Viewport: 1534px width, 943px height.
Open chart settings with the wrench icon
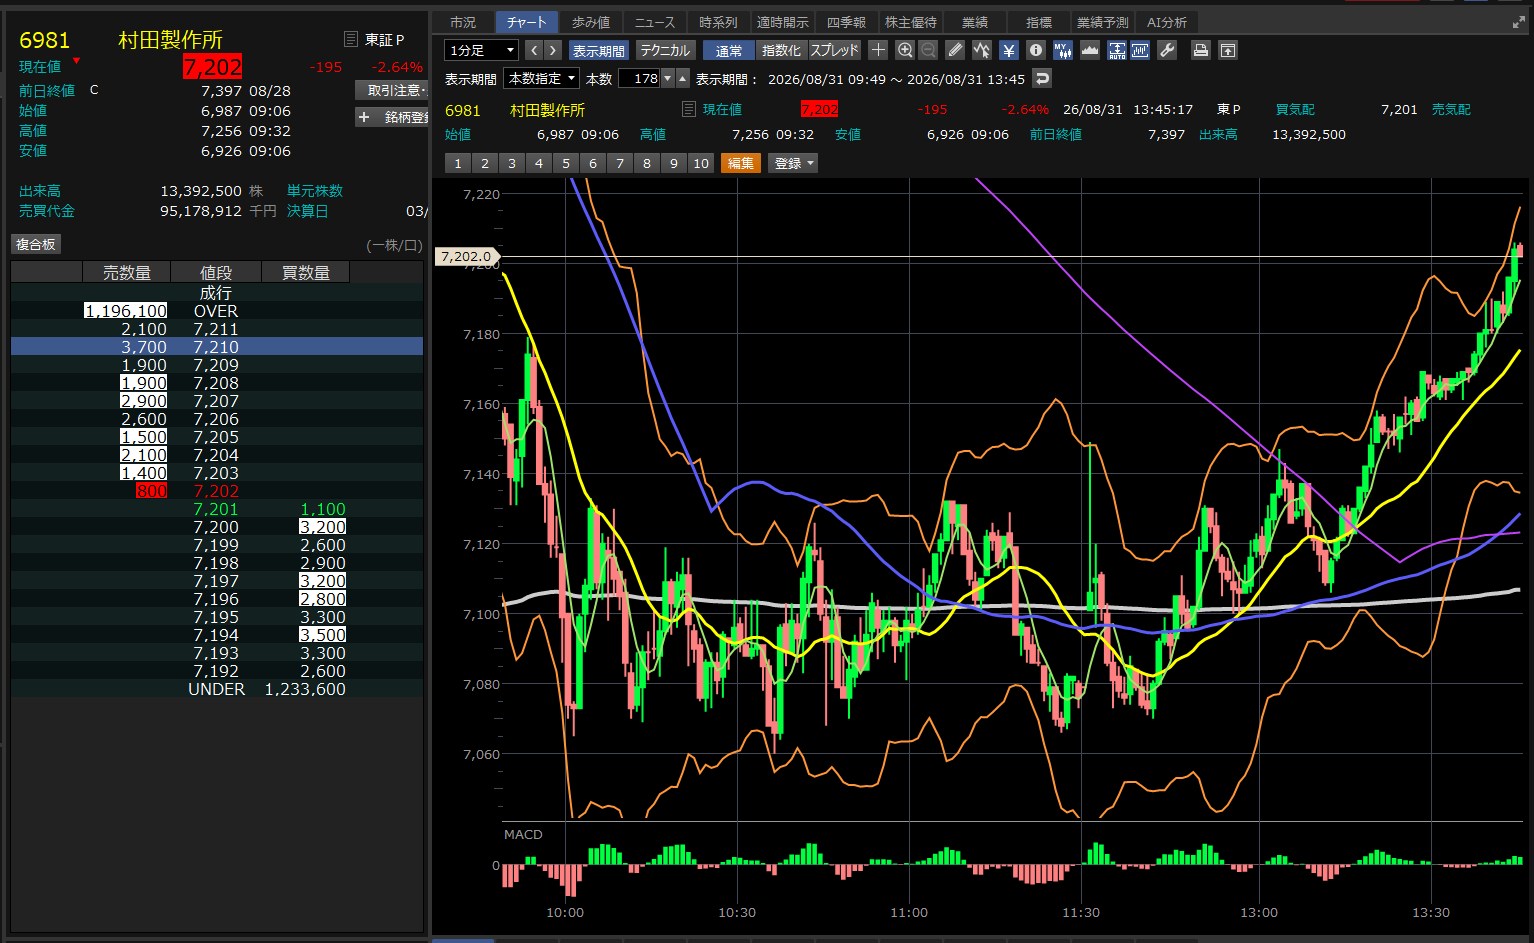1167,50
